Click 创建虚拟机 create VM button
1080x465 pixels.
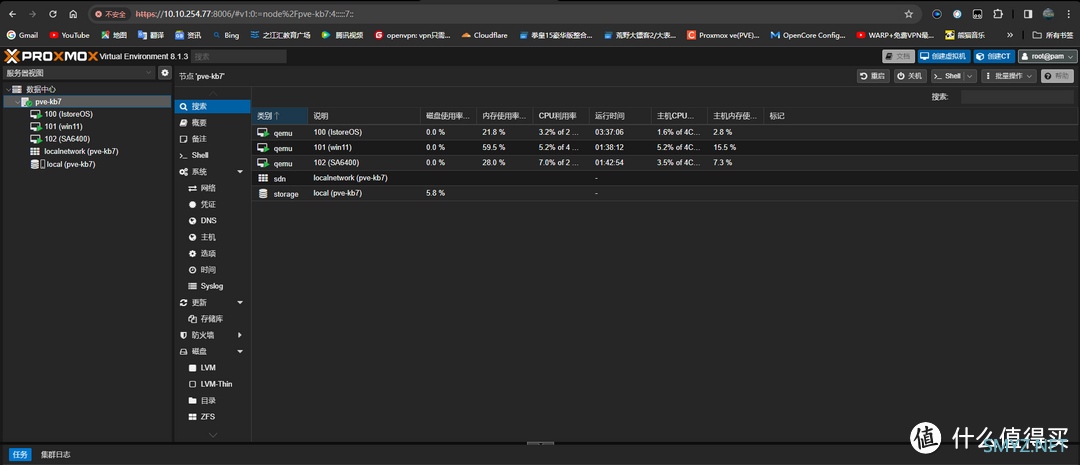(x=944, y=56)
